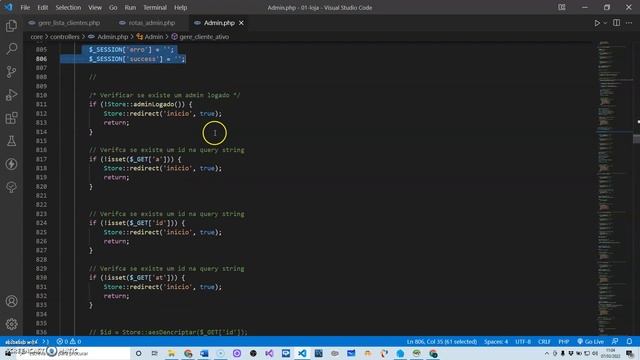Open the Extensions view
This screenshot has height=360, width=640.
[11, 118]
